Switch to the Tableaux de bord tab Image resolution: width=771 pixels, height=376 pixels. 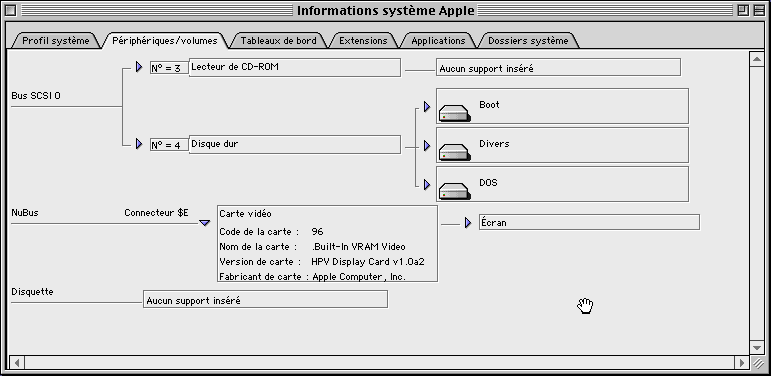[278, 41]
